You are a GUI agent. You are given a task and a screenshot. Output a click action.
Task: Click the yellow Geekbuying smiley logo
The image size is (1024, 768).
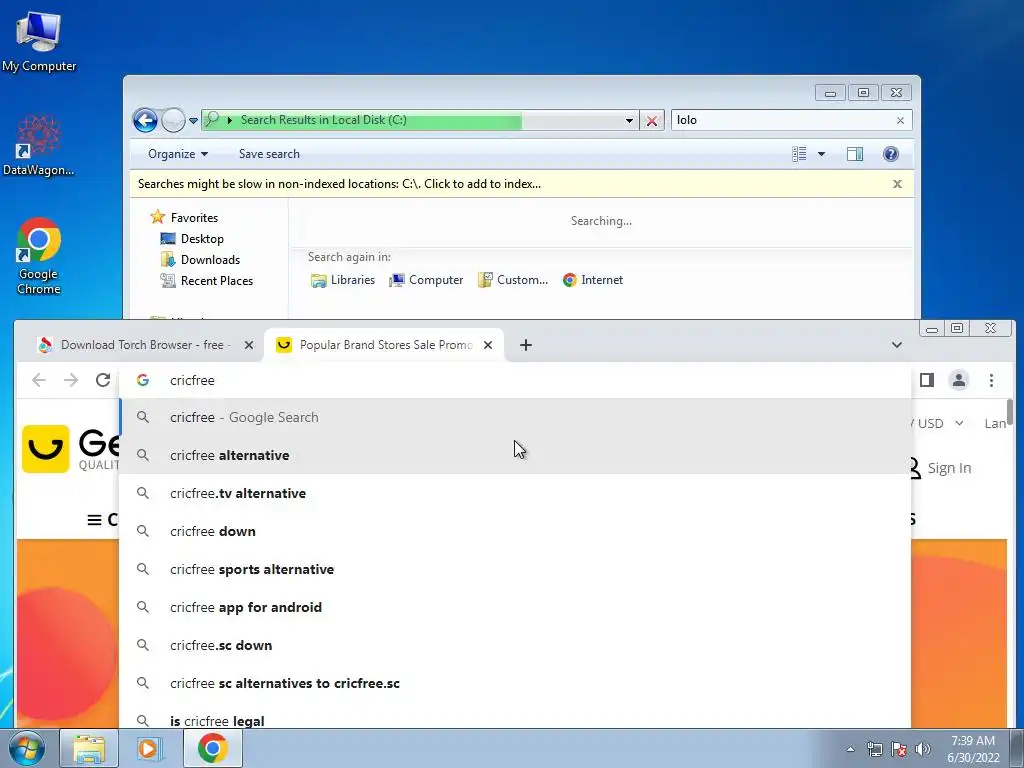[x=46, y=449]
